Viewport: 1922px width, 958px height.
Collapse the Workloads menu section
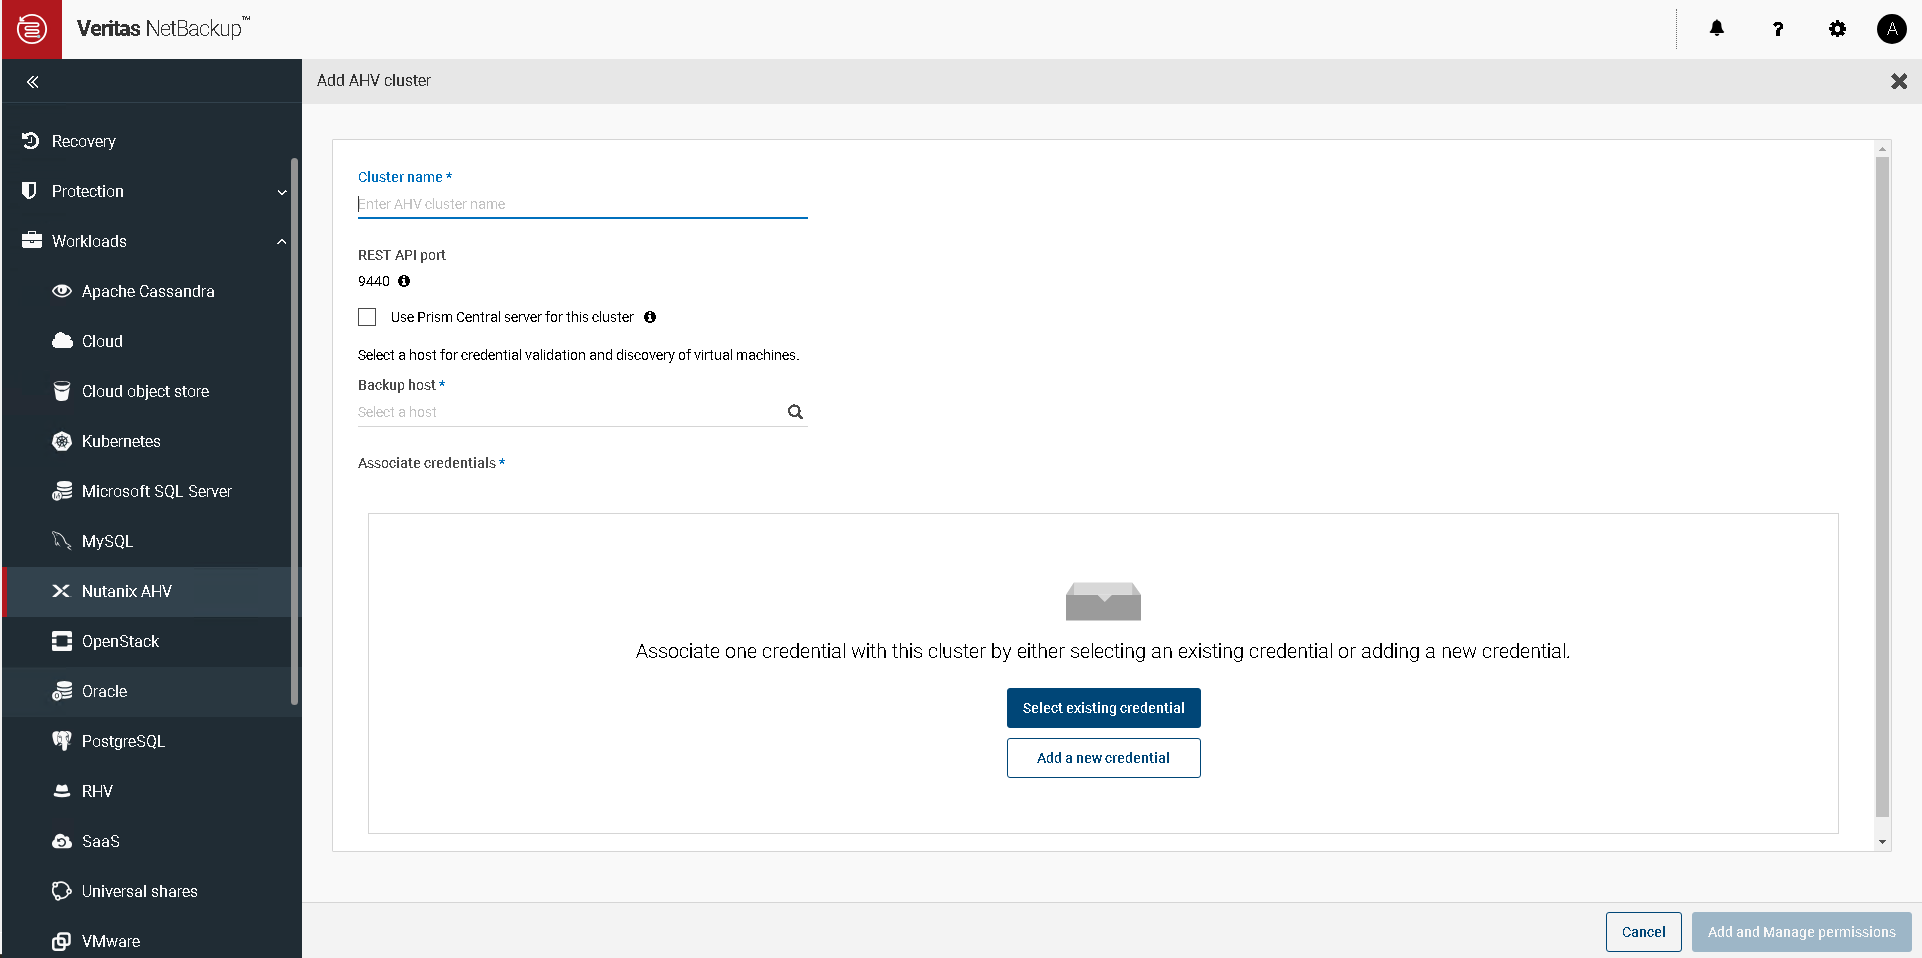click(x=281, y=242)
